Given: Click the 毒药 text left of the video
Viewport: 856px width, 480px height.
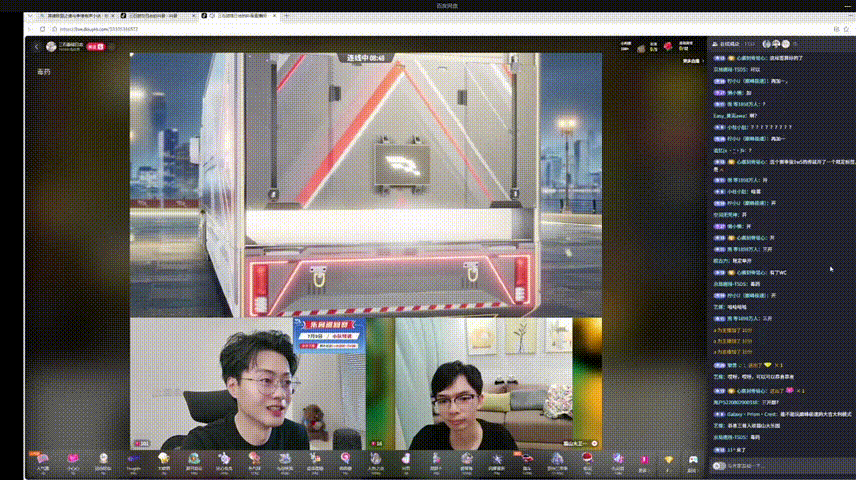Looking at the screenshot, I should 44,72.
